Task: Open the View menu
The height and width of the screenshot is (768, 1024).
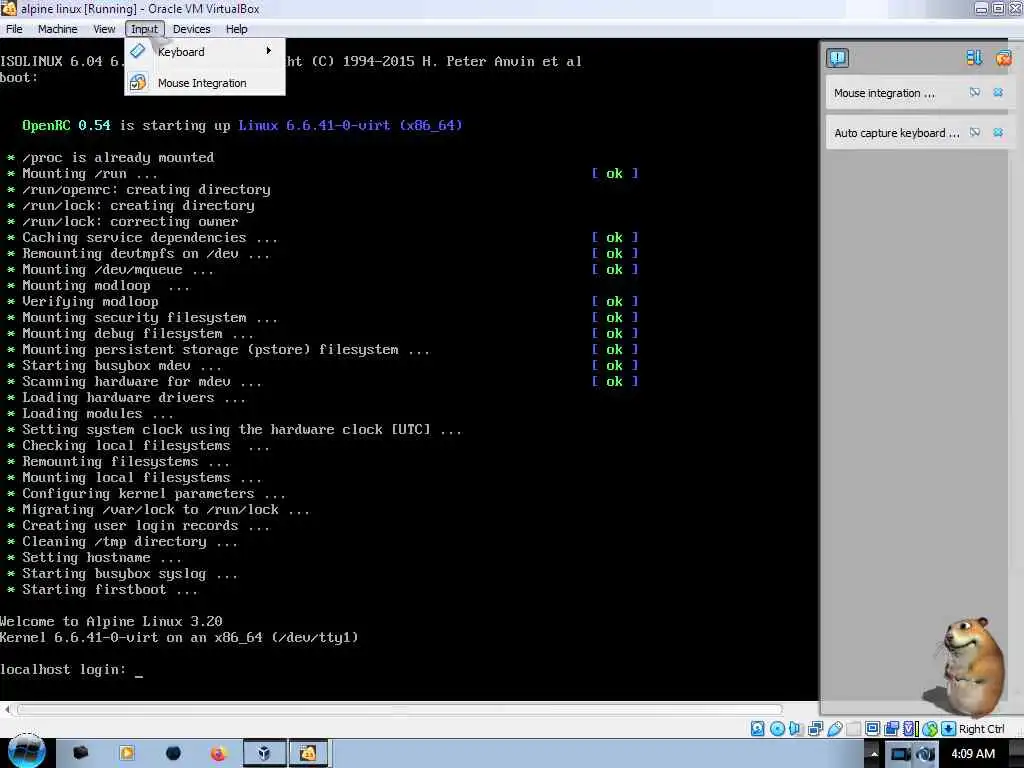Action: point(104,29)
